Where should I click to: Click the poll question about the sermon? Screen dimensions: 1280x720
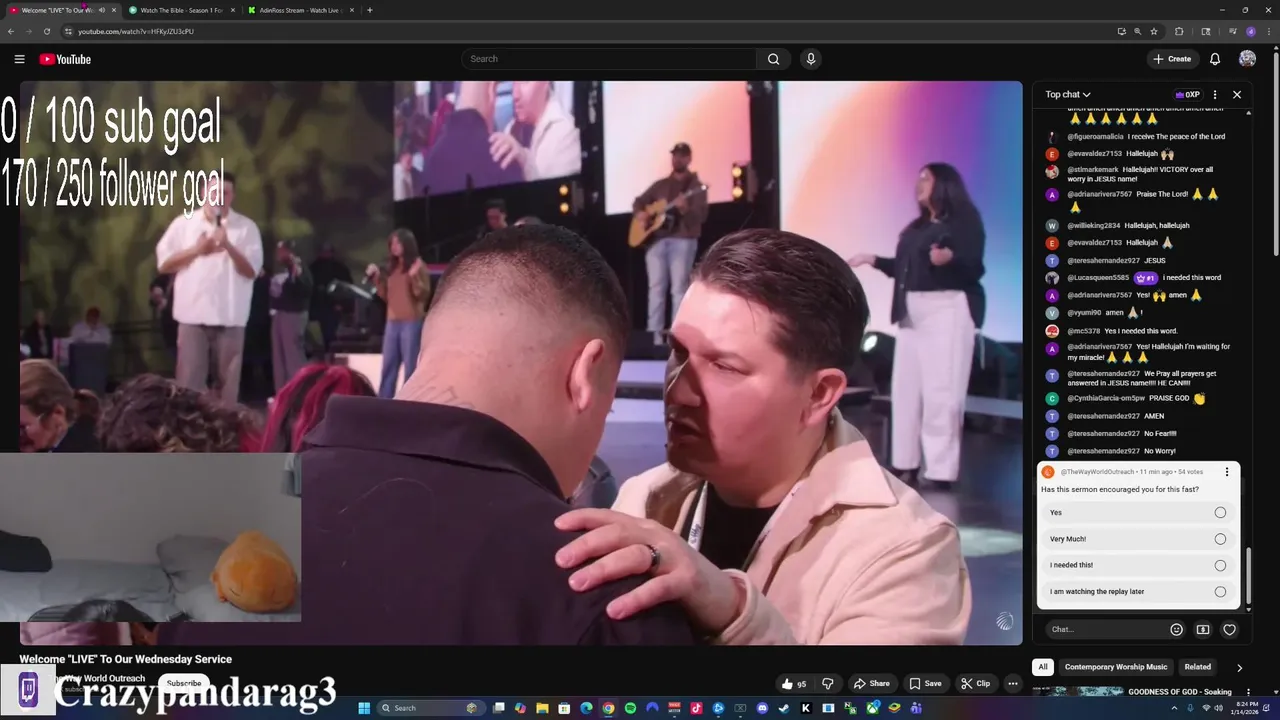point(1120,490)
